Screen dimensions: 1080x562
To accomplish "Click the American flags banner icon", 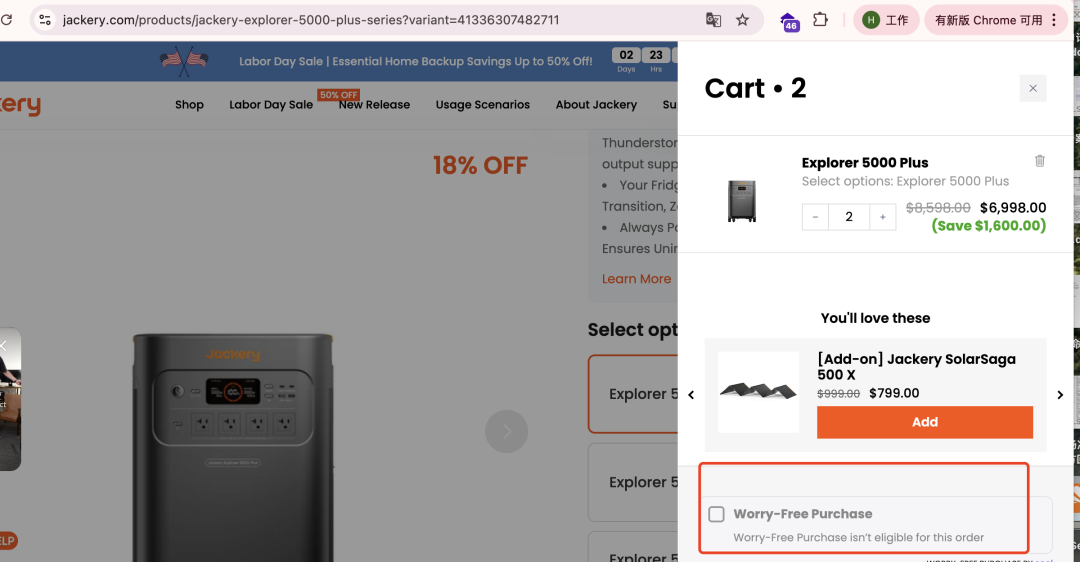I will pos(184,61).
